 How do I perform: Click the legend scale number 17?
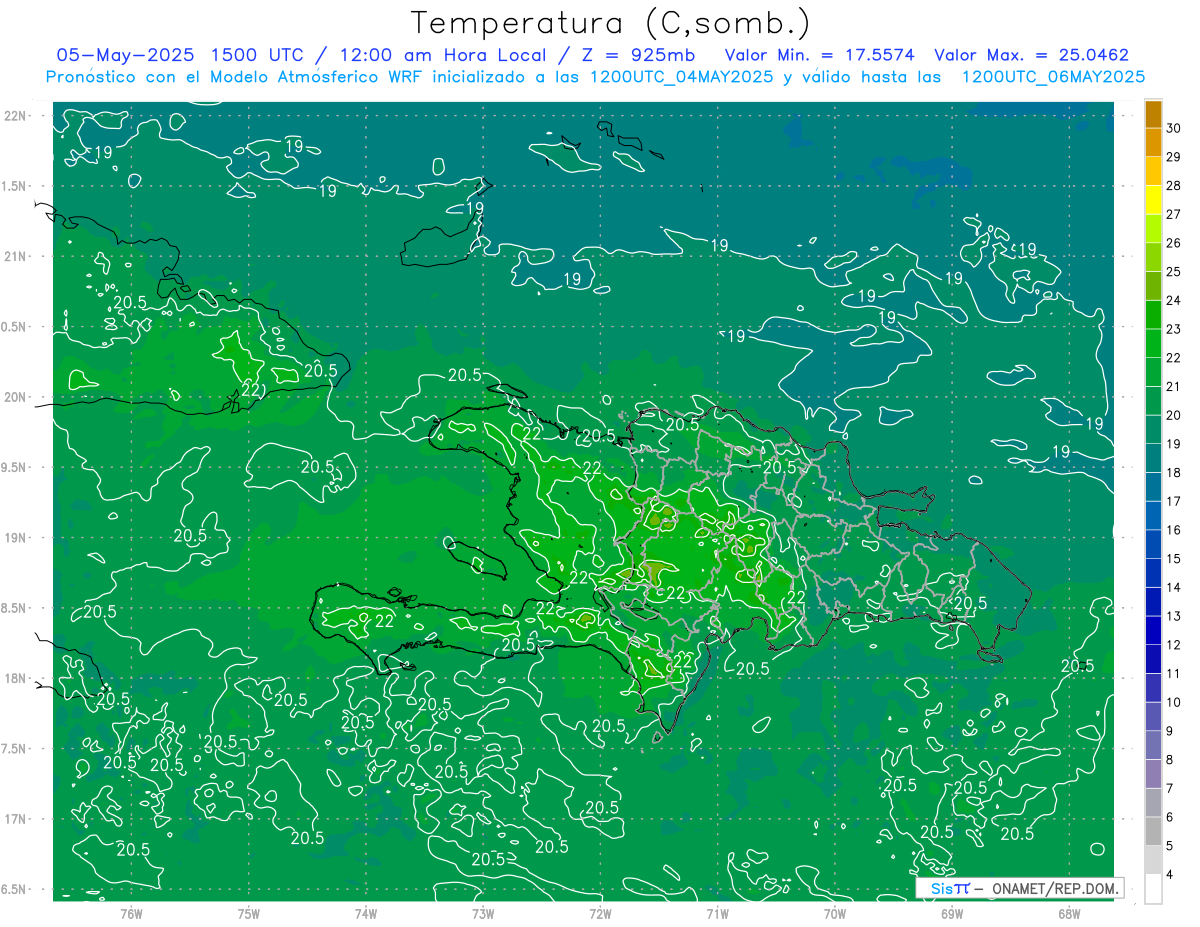(x=1173, y=501)
